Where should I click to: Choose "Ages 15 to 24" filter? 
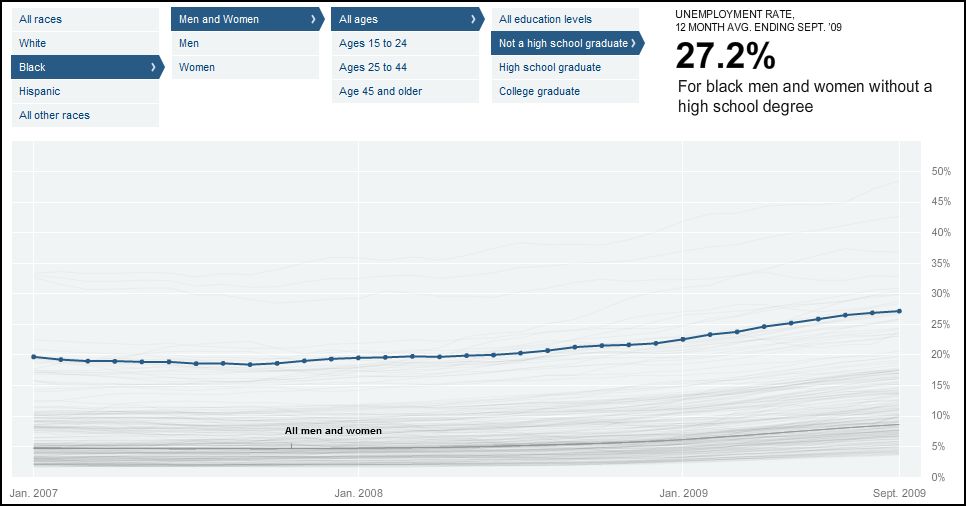[x=373, y=43]
